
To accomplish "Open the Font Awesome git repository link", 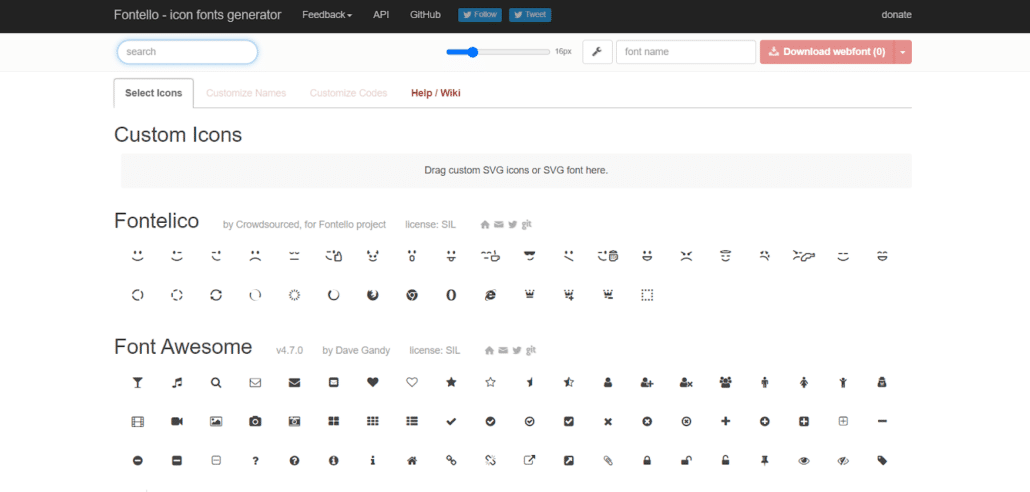I will click(531, 350).
